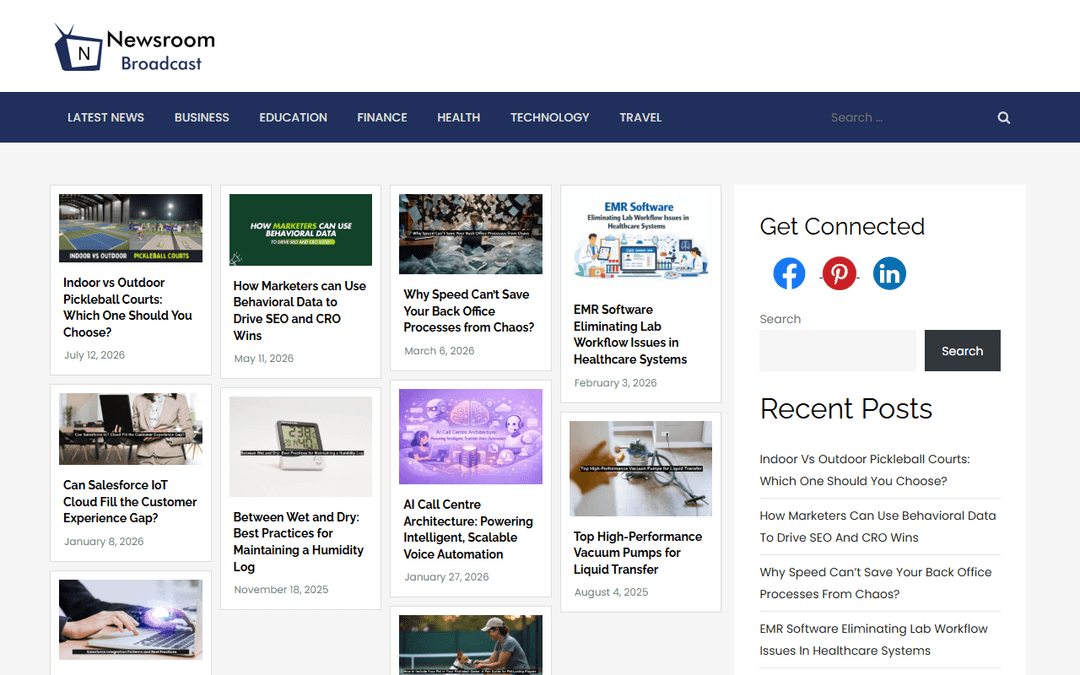The width and height of the screenshot is (1080, 675).
Task: Open article title Indoor vs Outdoor Pickleball Courts
Action: 128,307
